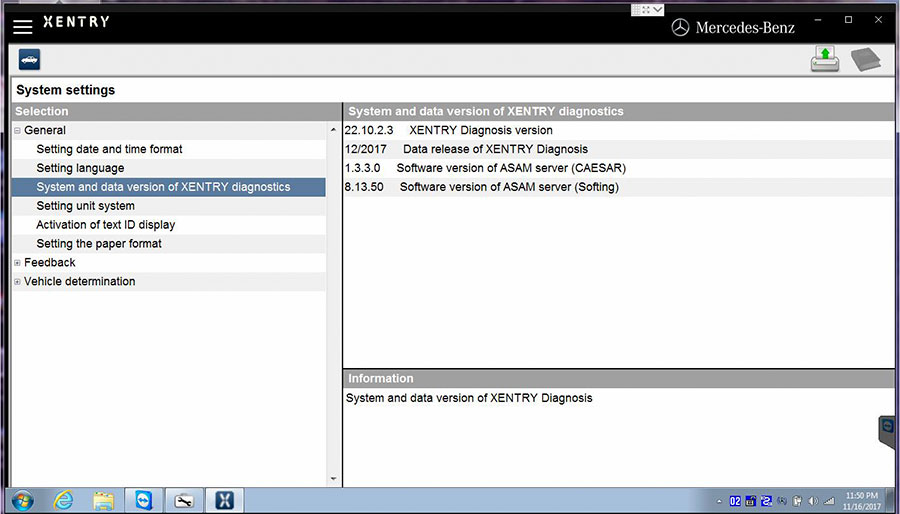The width and height of the screenshot is (900, 514).
Task: Select Setting language option
Action: pyautogui.click(x=80, y=168)
